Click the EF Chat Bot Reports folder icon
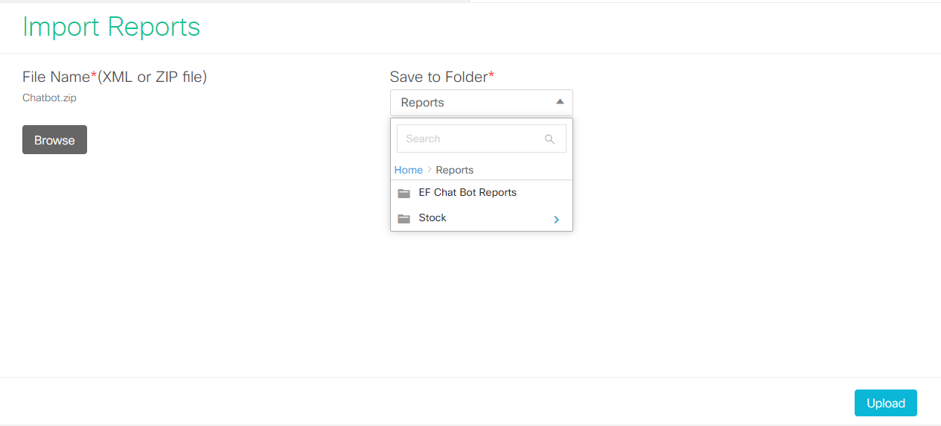 tap(404, 193)
